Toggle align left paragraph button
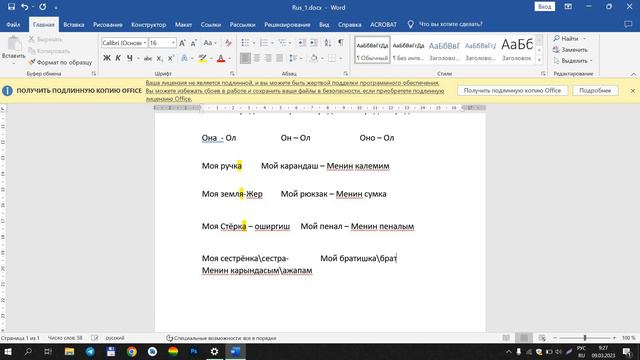Viewport: 640px width, 360px height. (245, 58)
